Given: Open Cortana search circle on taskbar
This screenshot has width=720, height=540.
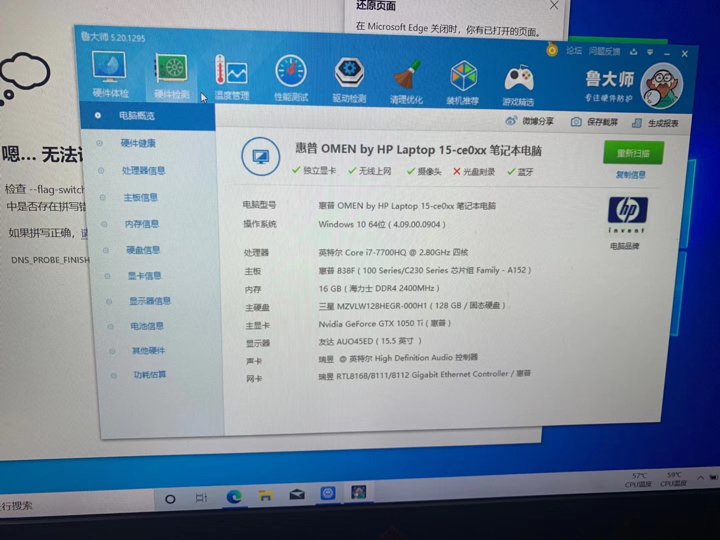Looking at the screenshot, I should pyautogui.click(x=170, y=499).
